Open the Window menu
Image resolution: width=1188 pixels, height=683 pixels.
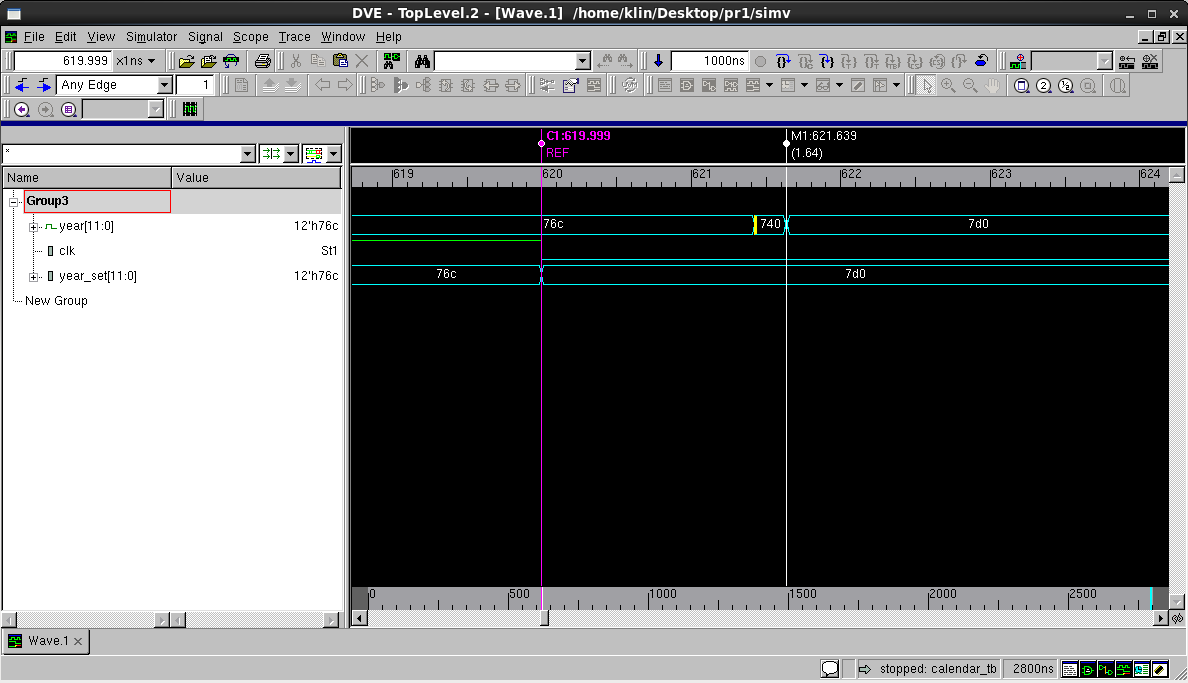pyautogui.click(x=342, y=36)
